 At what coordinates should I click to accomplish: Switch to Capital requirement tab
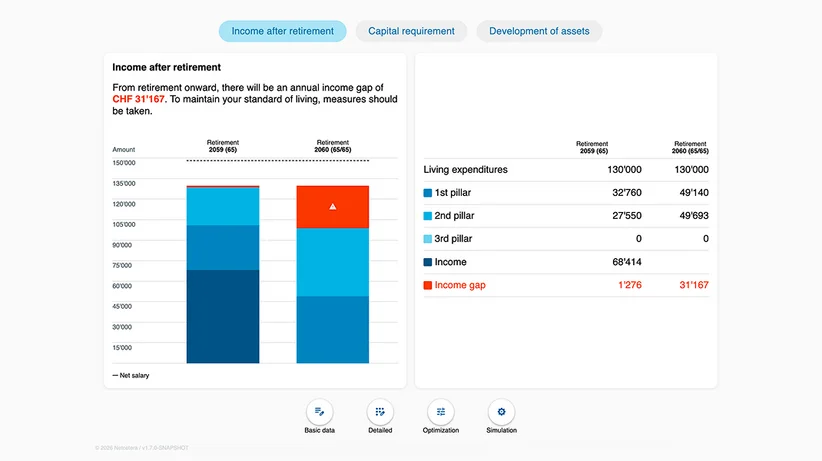click(411, 31)
